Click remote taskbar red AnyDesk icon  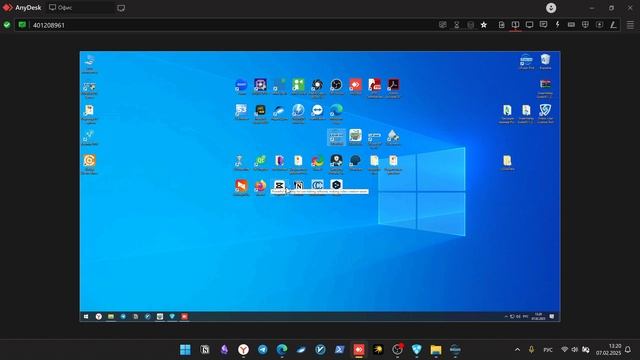(184, 316)
